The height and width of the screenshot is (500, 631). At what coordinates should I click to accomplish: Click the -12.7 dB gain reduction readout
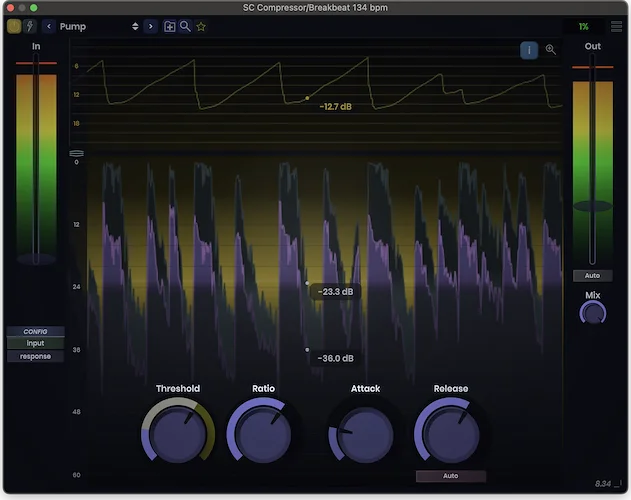tap(335, 107)
